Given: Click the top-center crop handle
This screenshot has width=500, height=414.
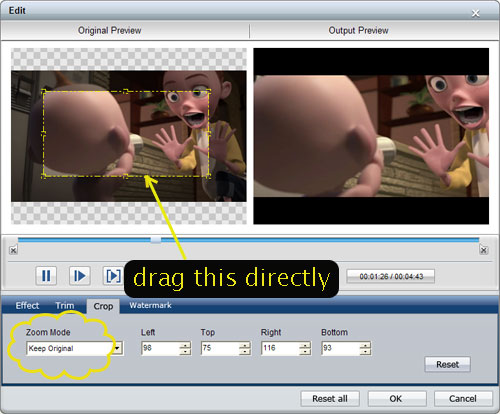Looking at the screenshot, I should point(125,91).
